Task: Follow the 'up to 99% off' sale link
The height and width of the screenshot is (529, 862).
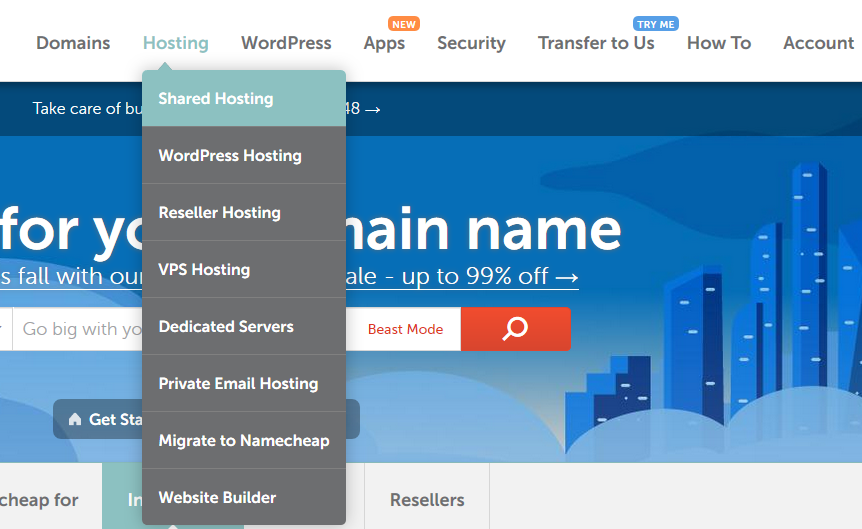Action: [462, 276]
